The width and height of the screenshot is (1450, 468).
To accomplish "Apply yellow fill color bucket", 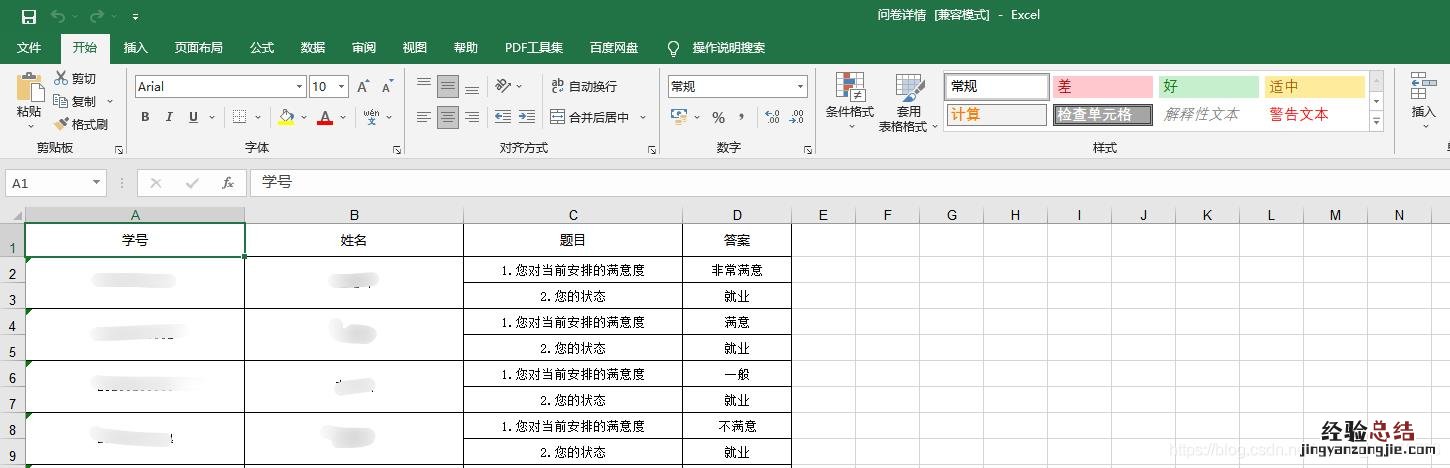I will [287, 117].
